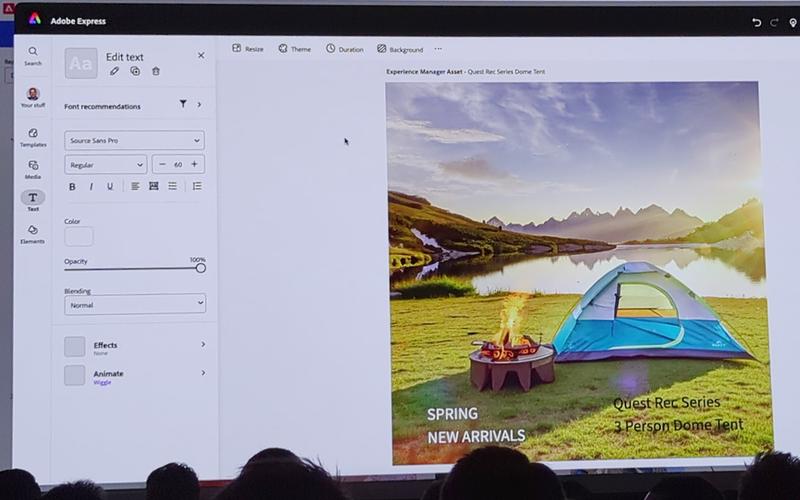
Task: Click the pencil edit icon under Edit text
Action: coord(114,71)
